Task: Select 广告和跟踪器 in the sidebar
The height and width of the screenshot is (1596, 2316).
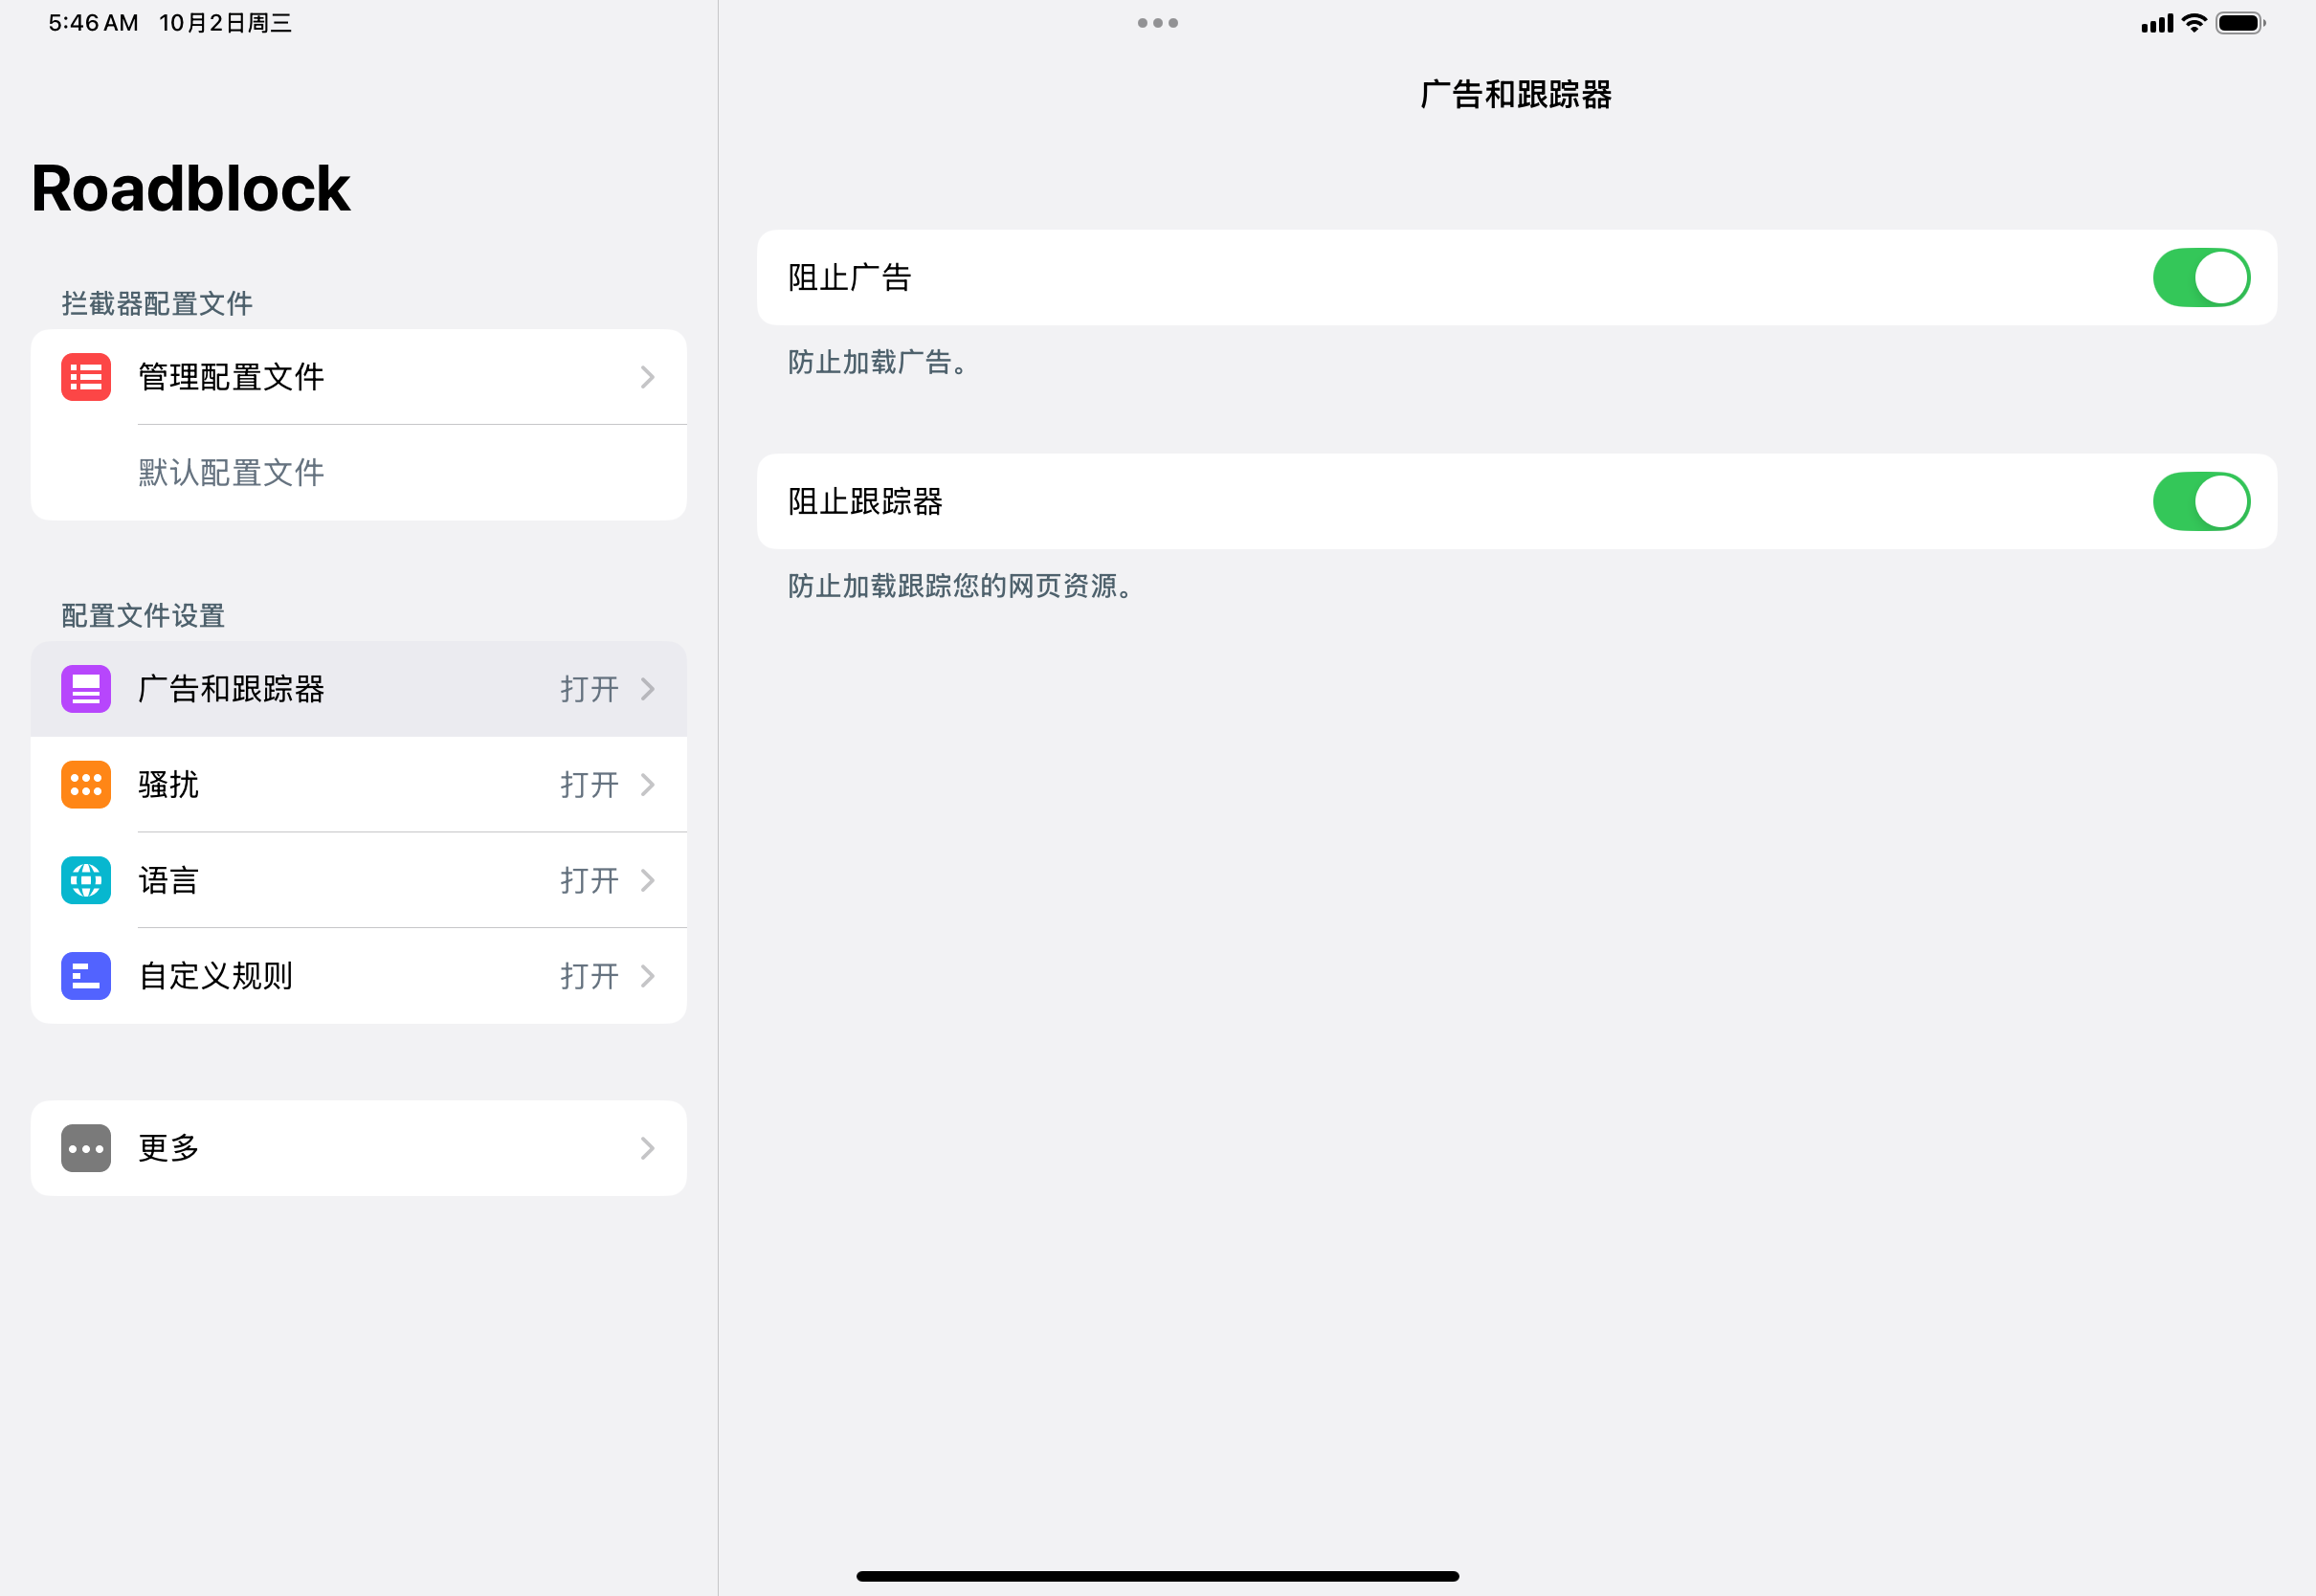Action: pos(359,689)
